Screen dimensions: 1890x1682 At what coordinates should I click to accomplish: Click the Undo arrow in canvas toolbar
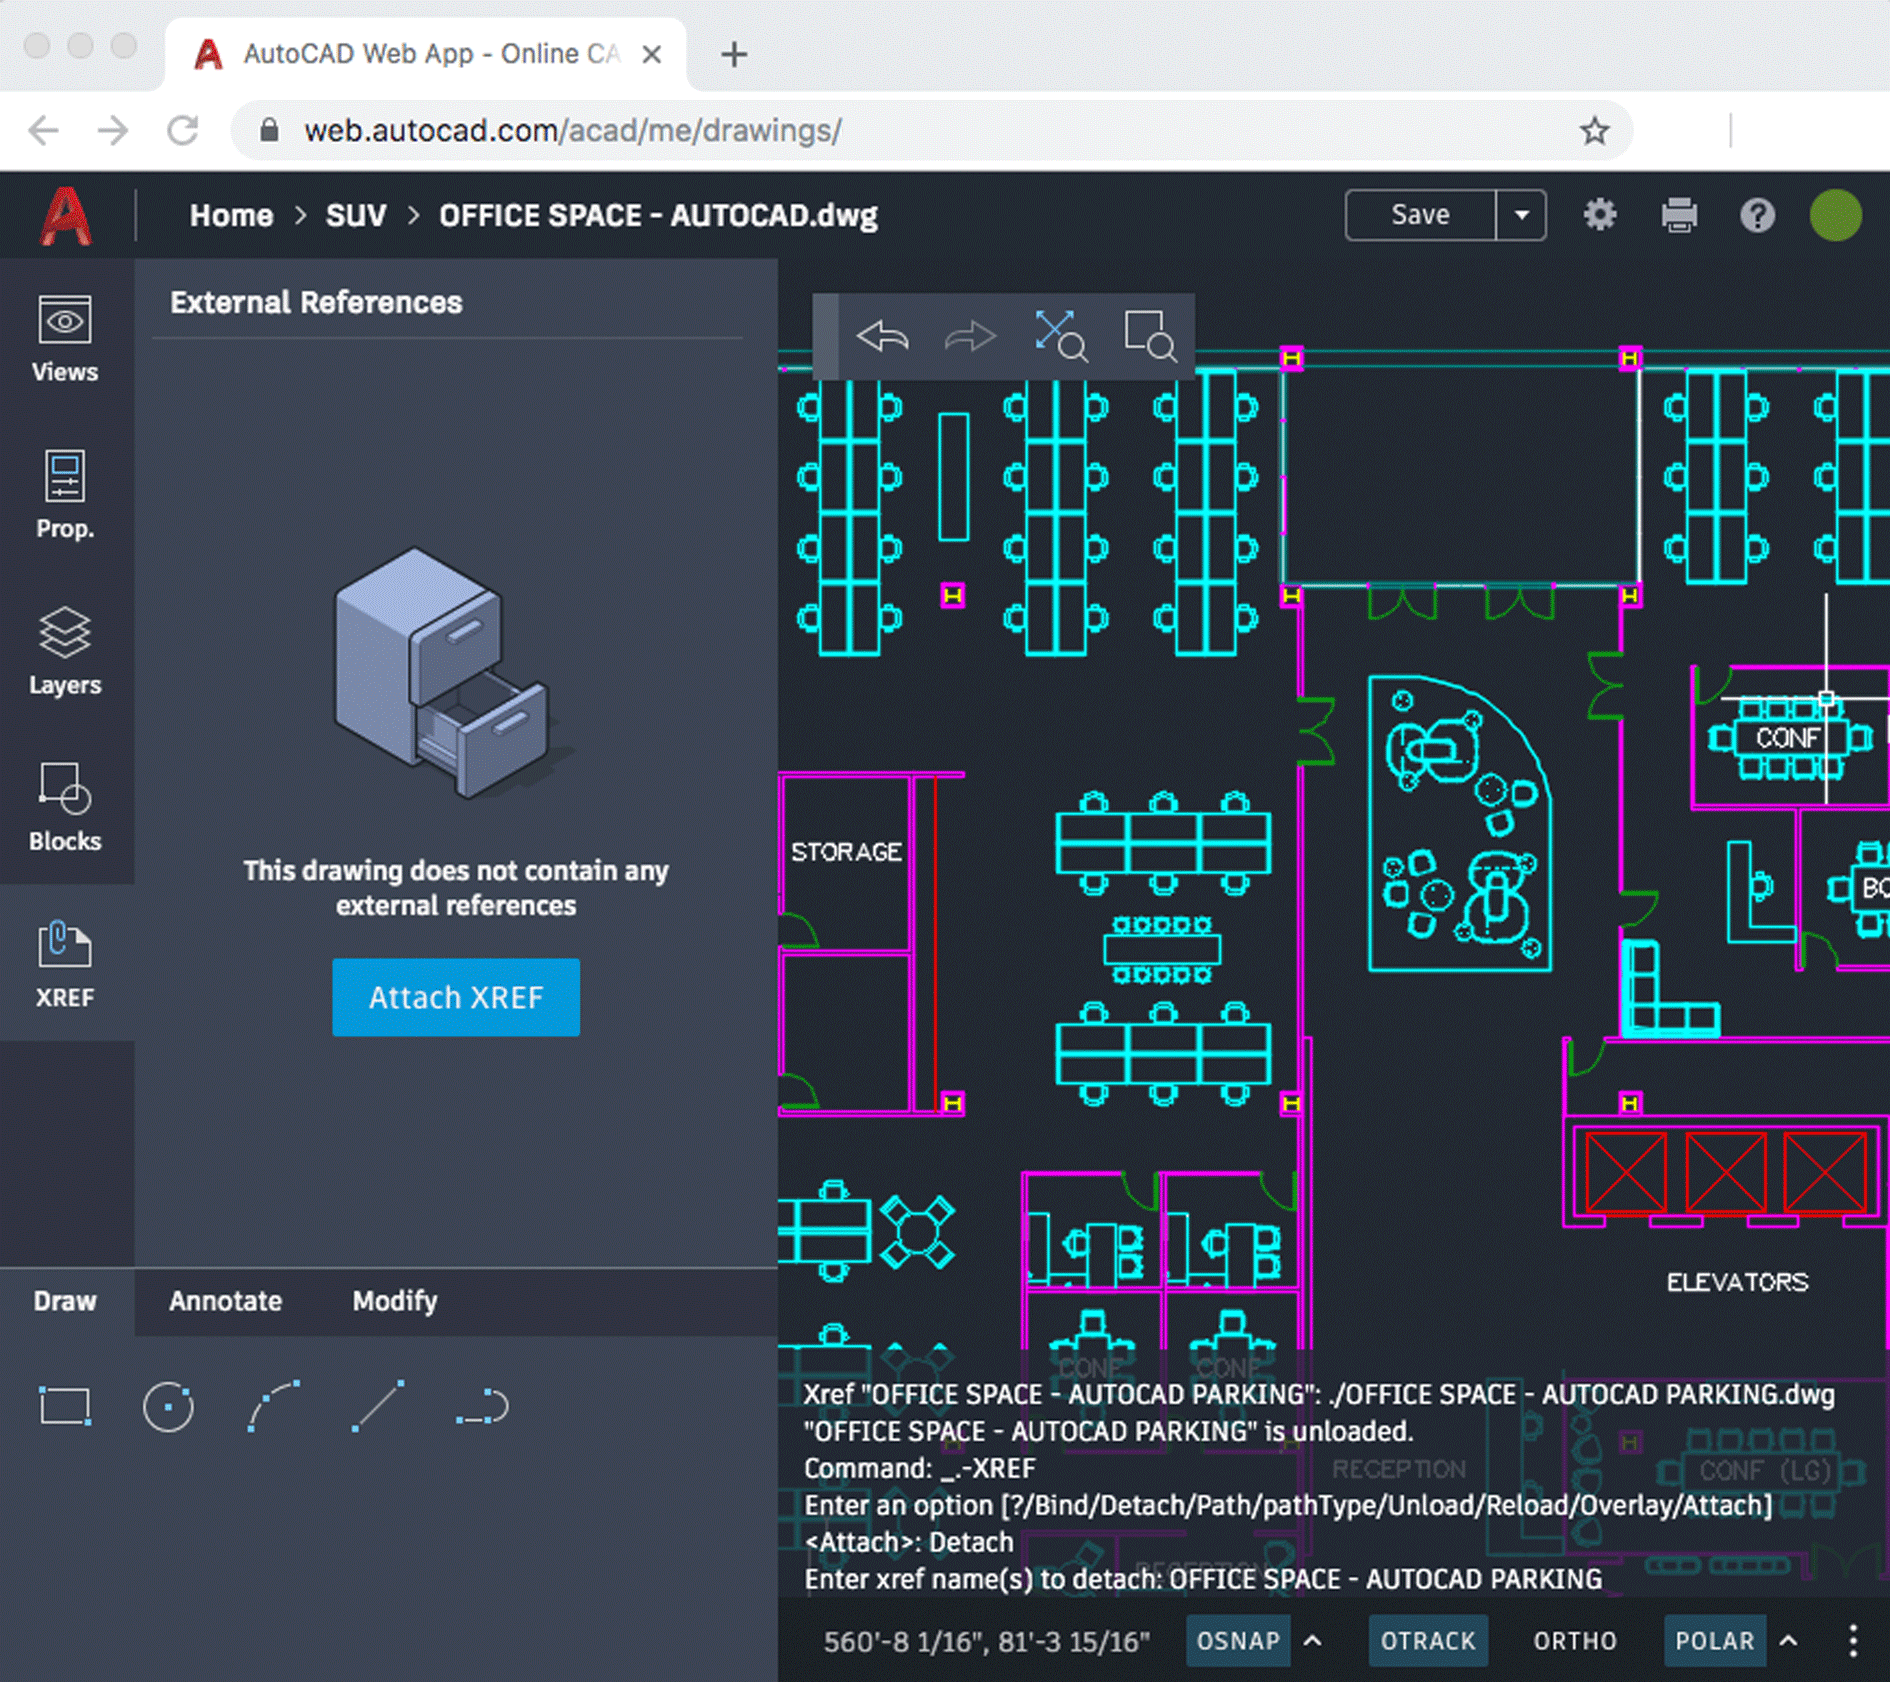(x=883, y=336)
